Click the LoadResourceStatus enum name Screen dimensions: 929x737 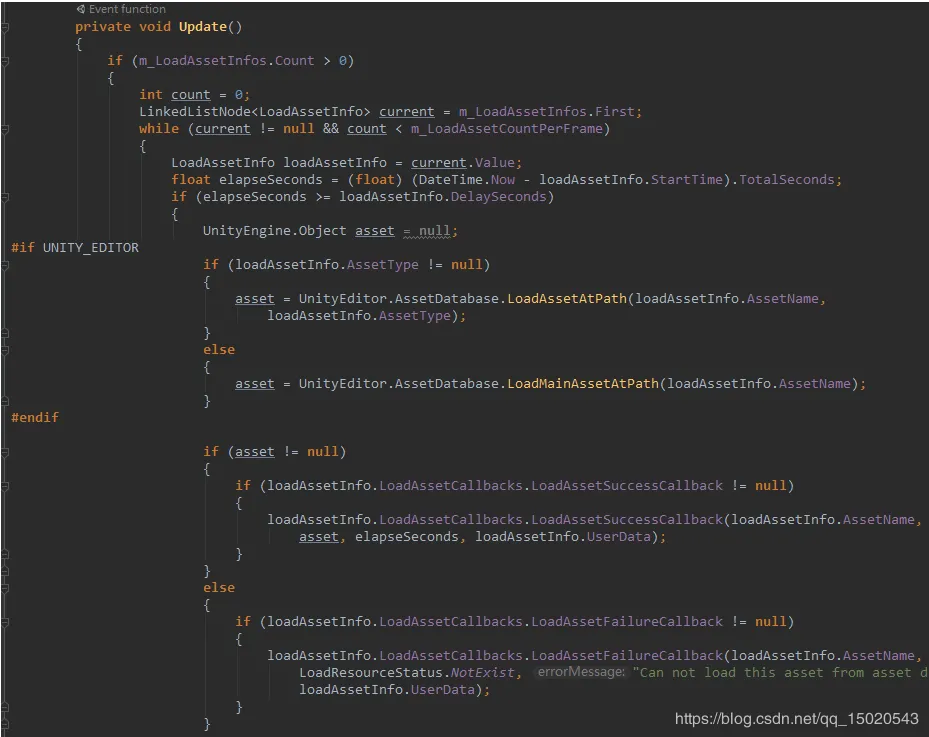pyautogui.click(x=370, y=673)
